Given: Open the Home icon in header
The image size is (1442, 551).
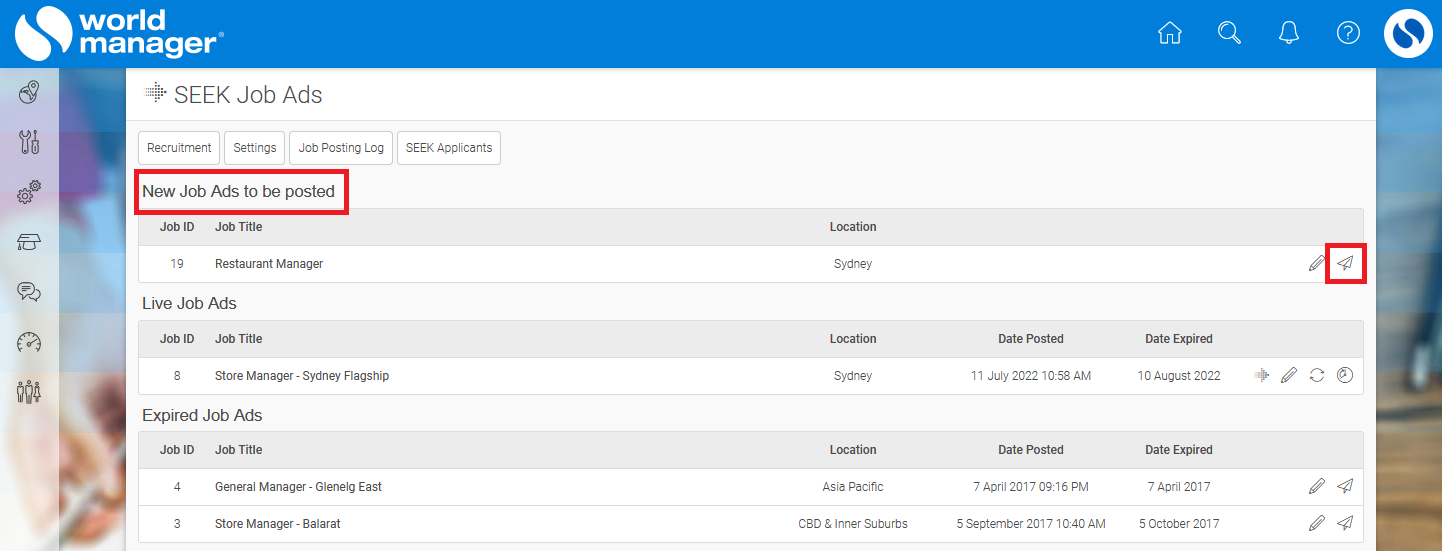Looking at the screenshot, I should coord(1169,33).
